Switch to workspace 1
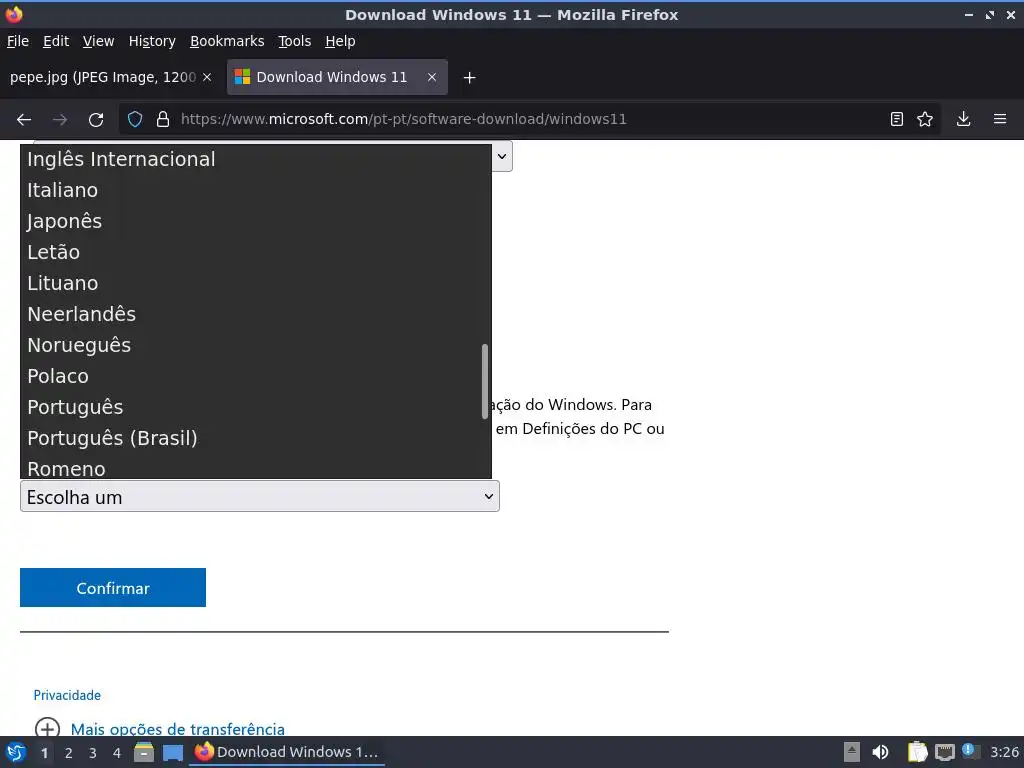The width and height of the screenshot is (1024, 768). [x=44, y=753]
